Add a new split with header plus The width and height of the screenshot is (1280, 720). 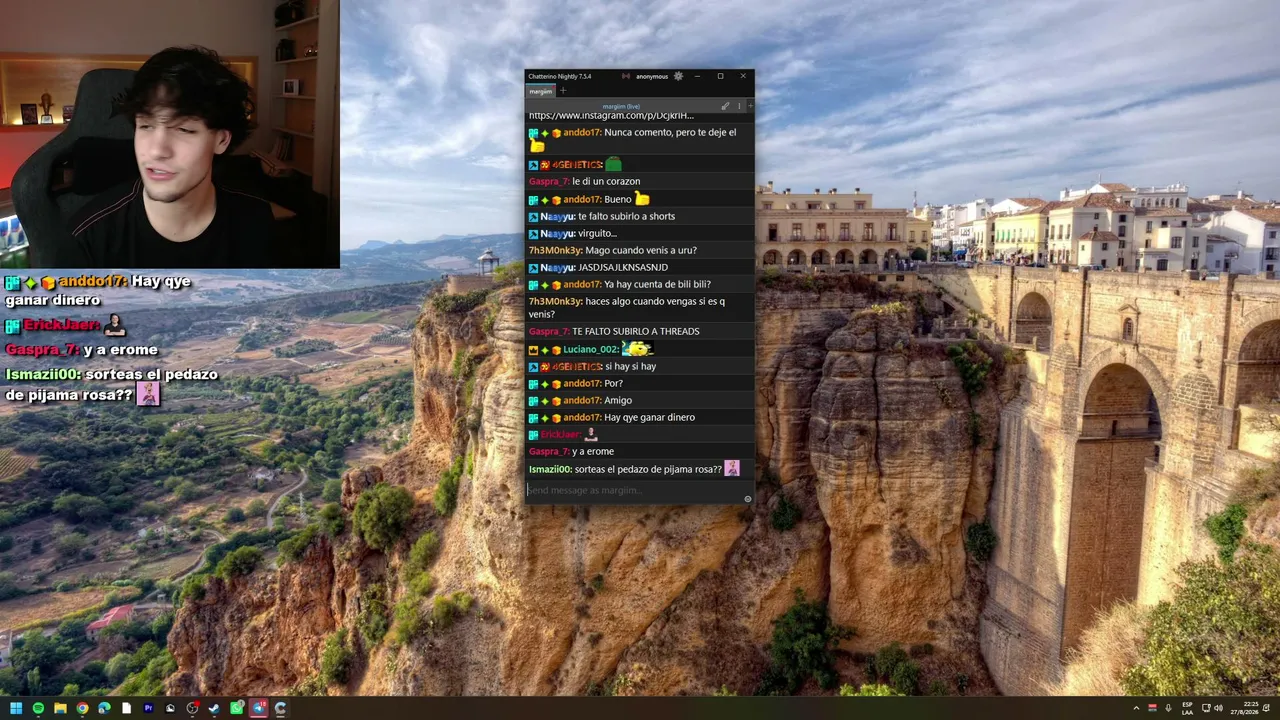pyautogui.click(x=750, y=106)
